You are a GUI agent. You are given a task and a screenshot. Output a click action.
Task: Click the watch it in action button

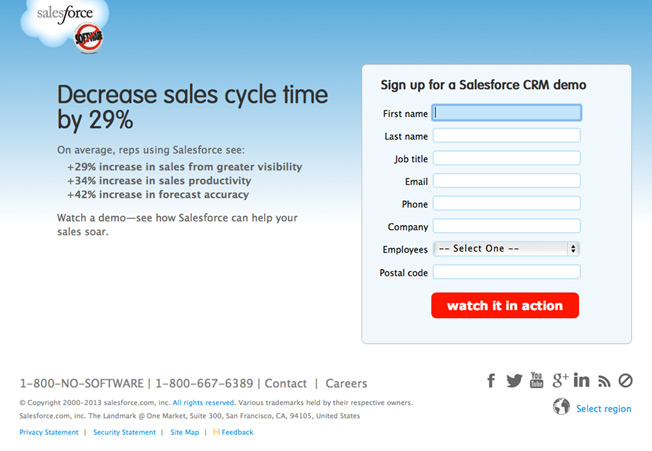[505, 306]
